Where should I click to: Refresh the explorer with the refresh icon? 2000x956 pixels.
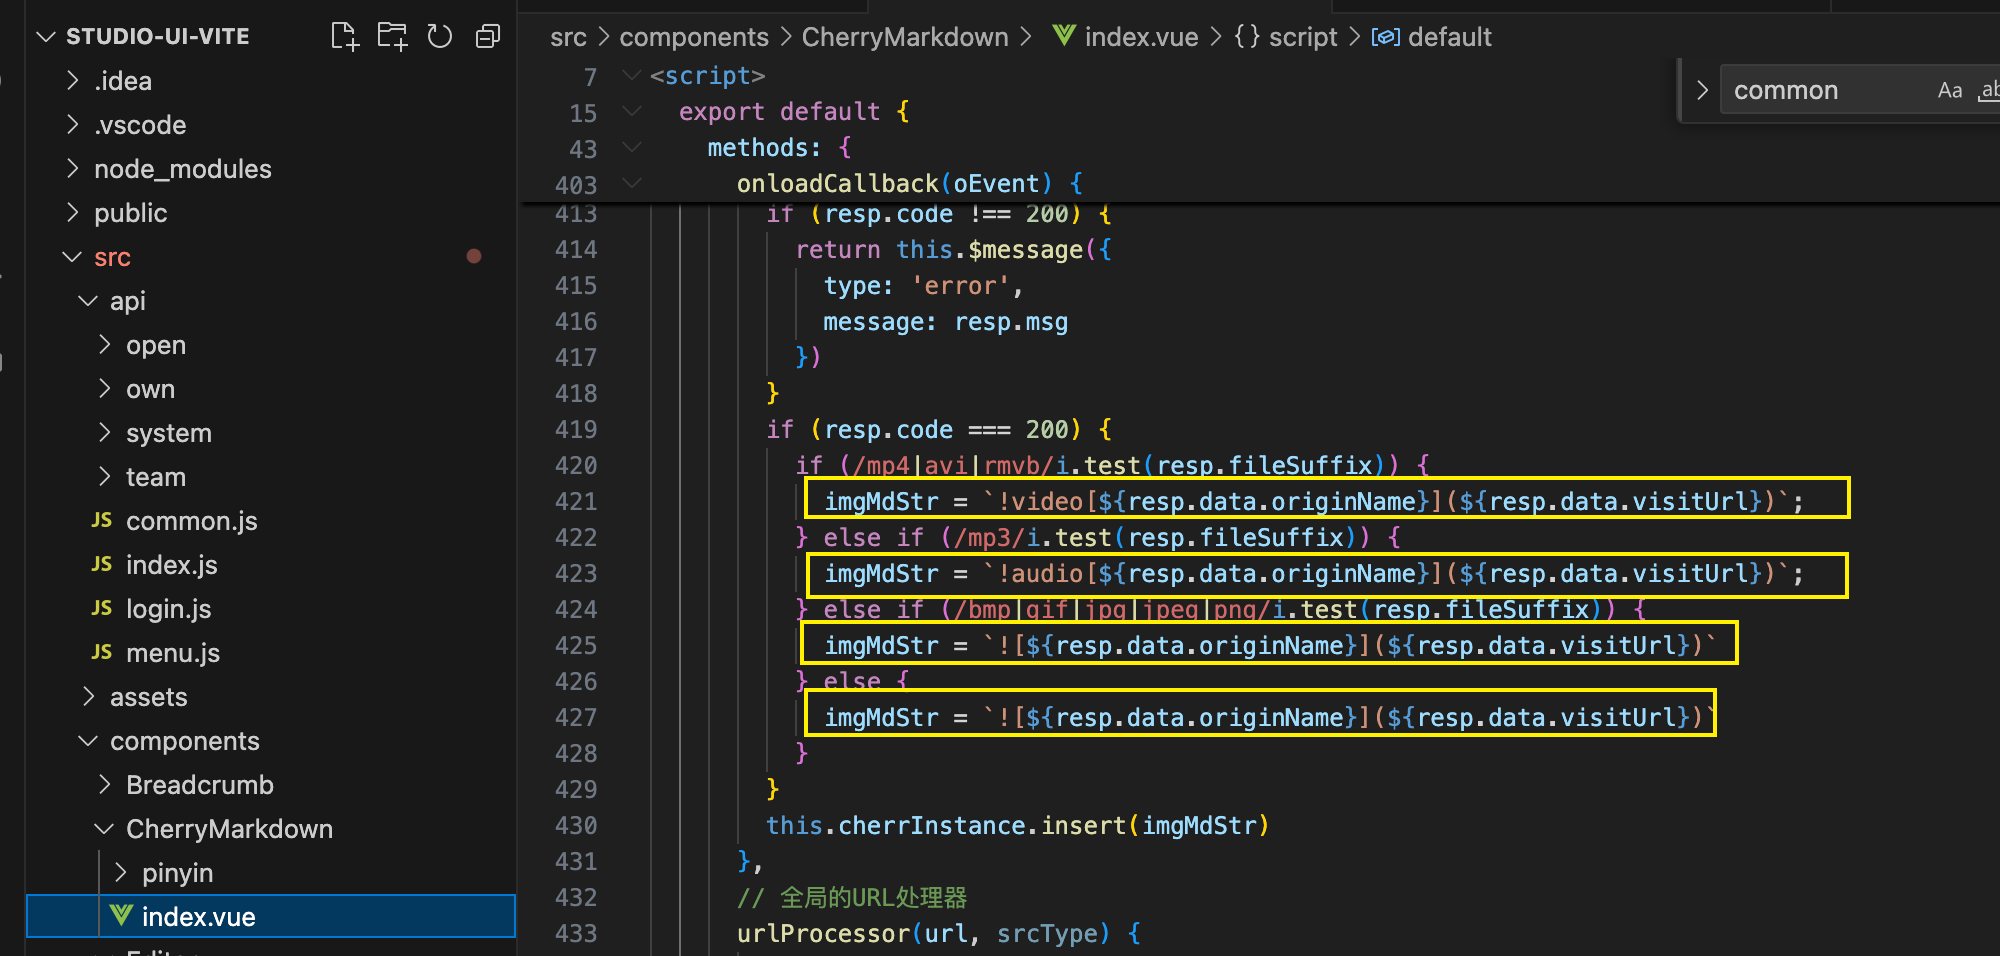point(440,37)
